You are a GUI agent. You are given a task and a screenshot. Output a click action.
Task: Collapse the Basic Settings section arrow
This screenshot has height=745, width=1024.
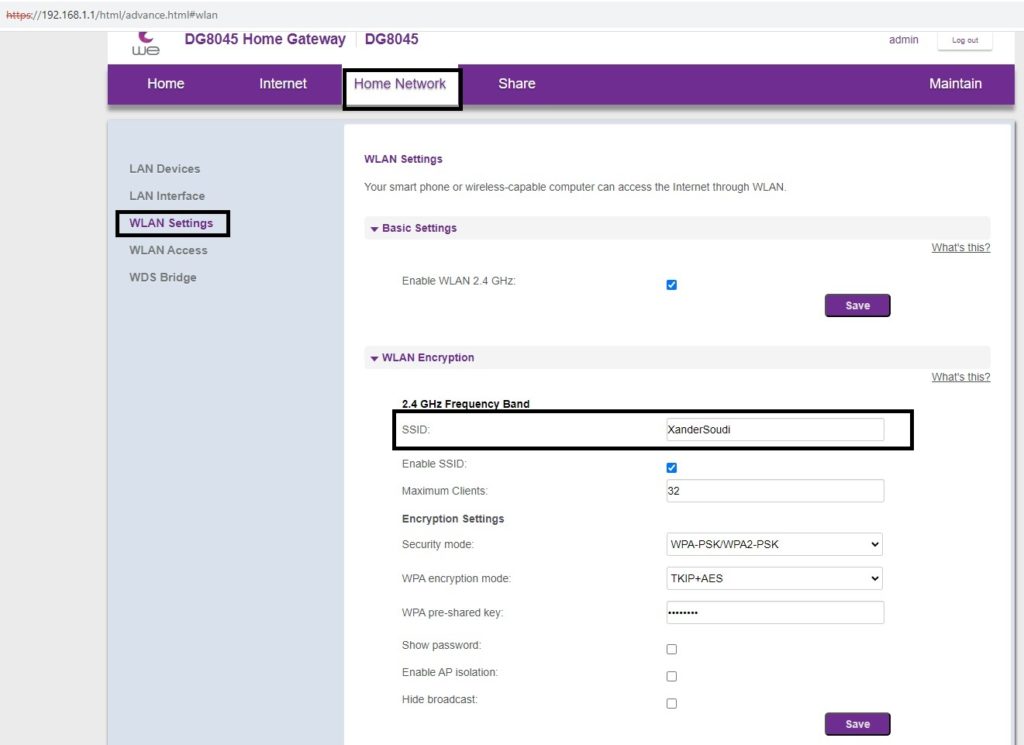(375, 229)
